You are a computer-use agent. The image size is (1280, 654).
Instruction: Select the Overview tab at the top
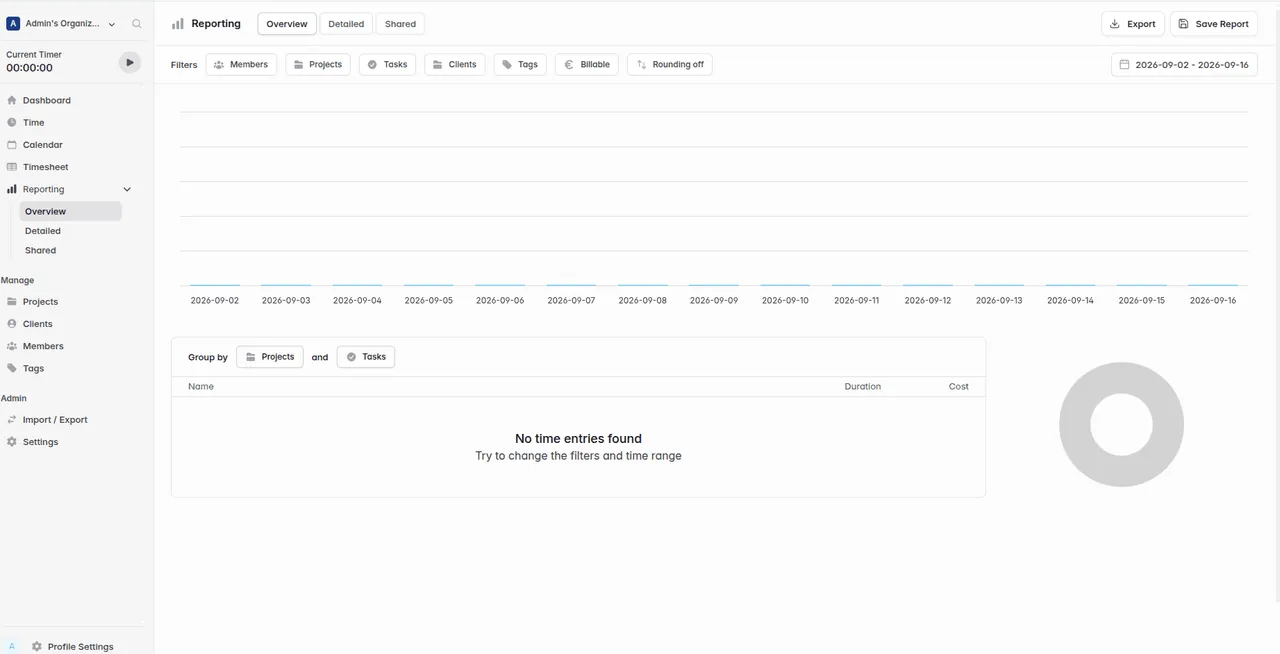coord(287,24)
